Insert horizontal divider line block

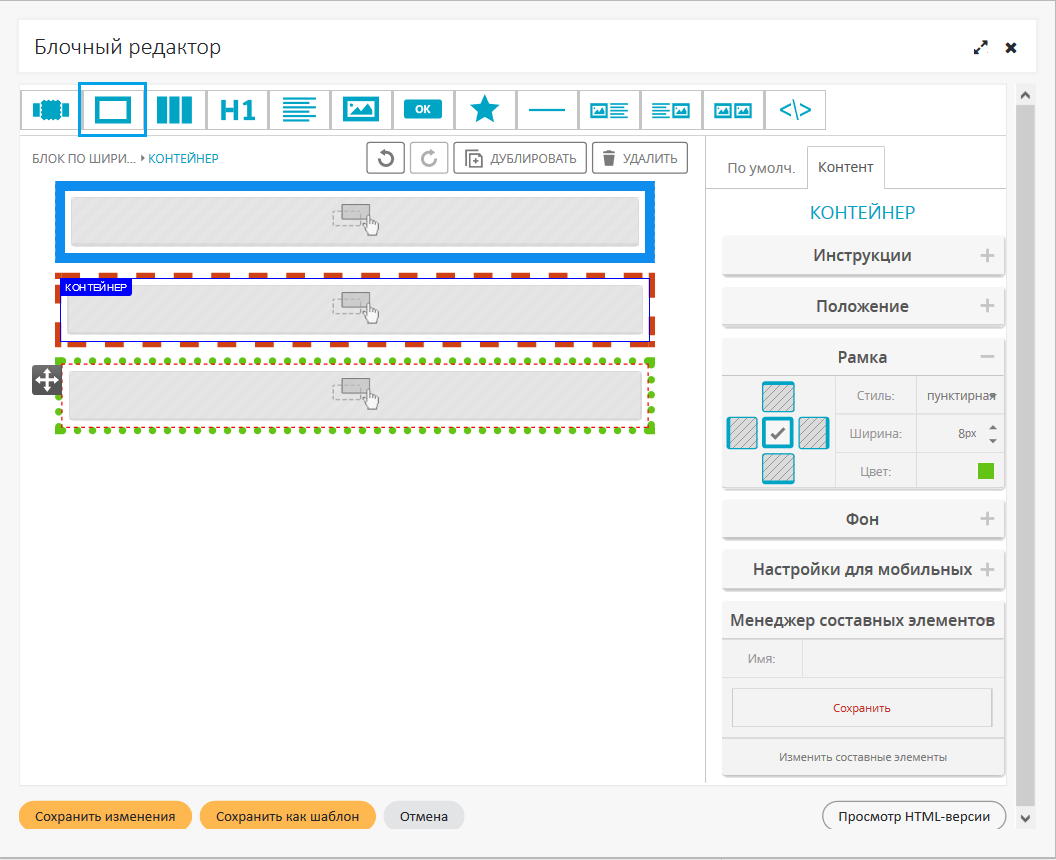(x=547, y=110)
